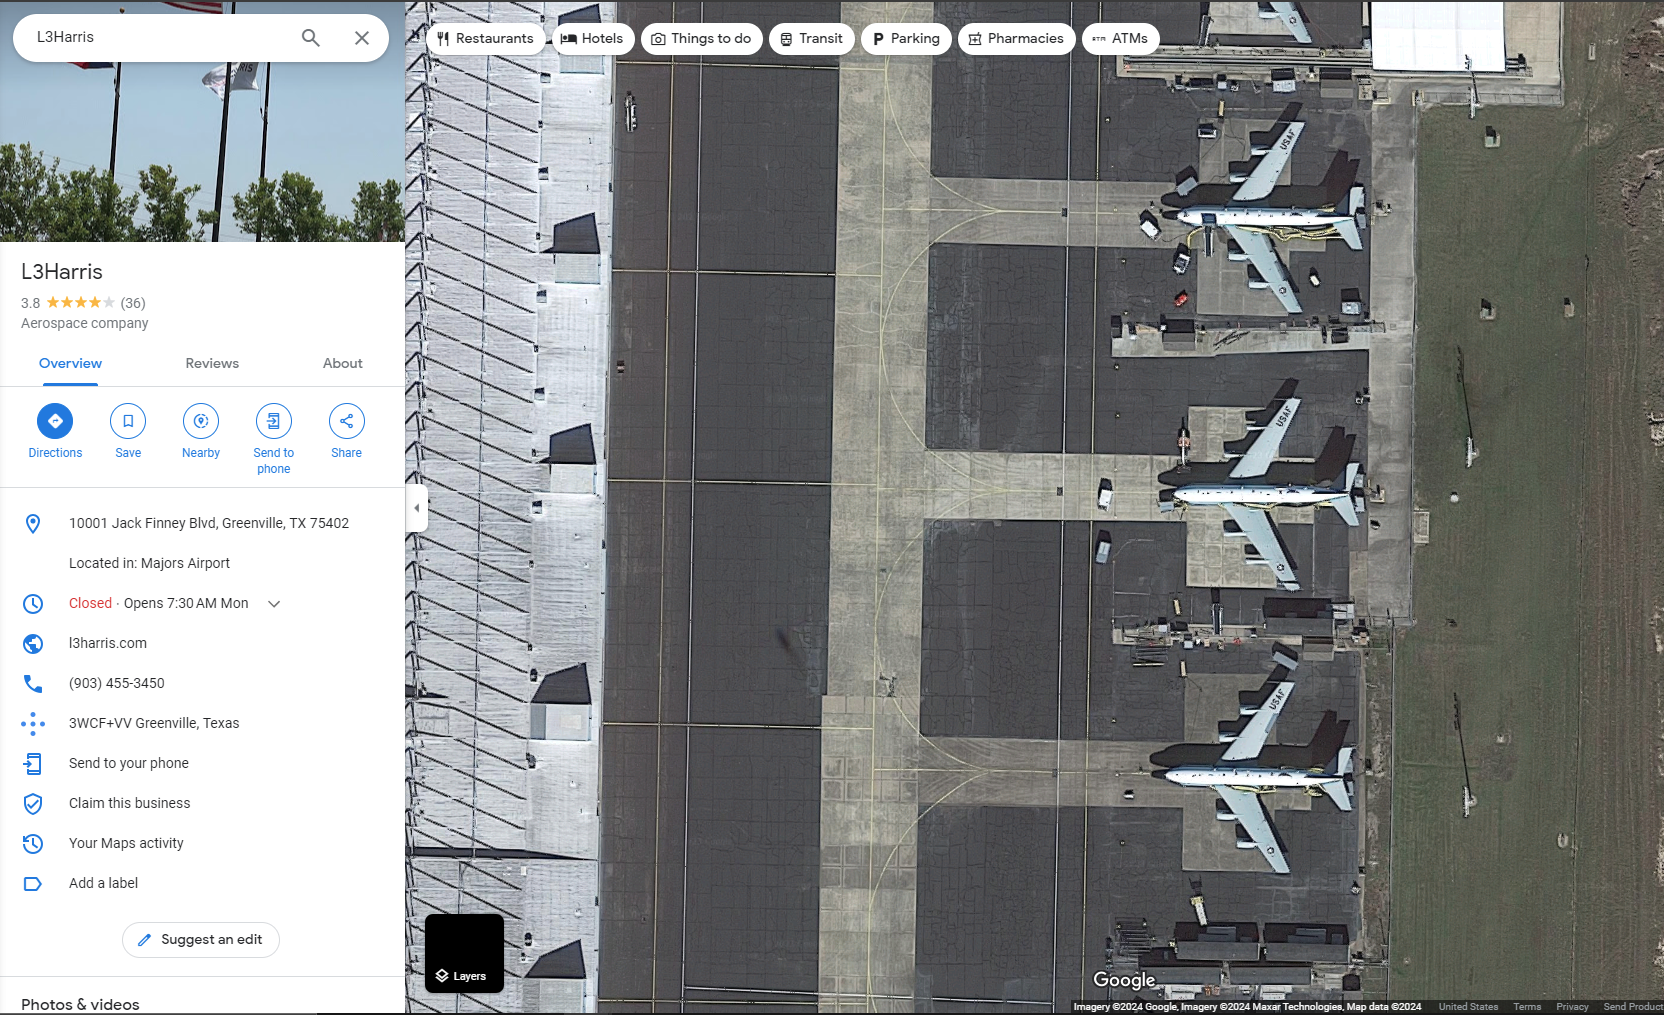Viewport: 1664px width, 1015px height.
Task: Choose Add a label
Action: pos(202,883)
